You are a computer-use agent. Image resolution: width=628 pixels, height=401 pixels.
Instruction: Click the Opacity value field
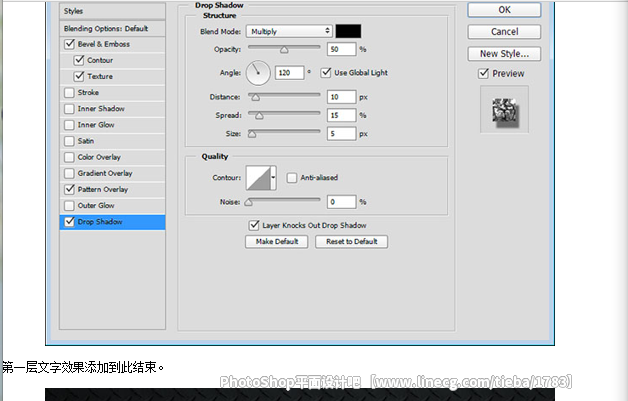click(341, 49)
